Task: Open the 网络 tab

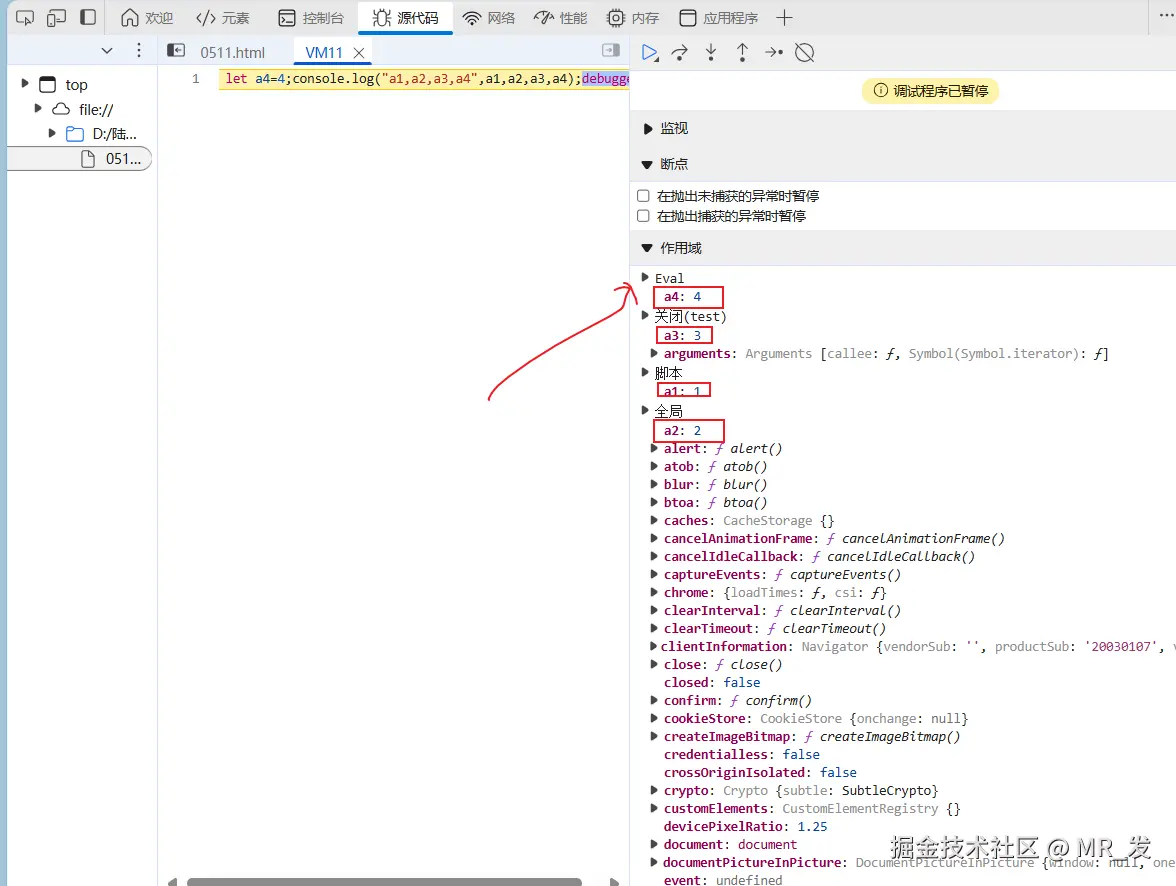Action: pyautogui.click(x=489, y=18)
